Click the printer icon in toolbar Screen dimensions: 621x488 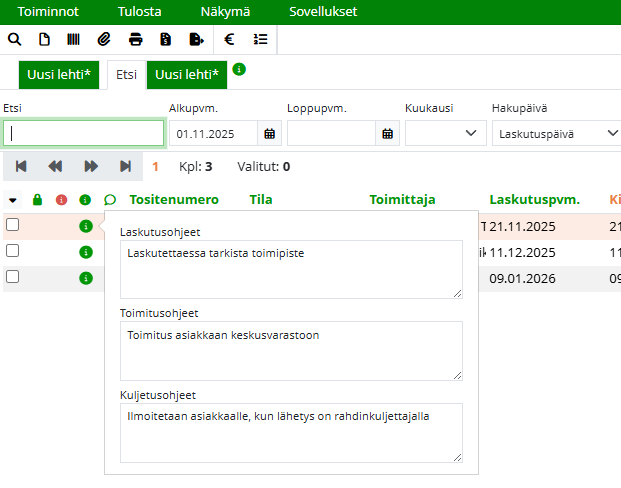135,40
